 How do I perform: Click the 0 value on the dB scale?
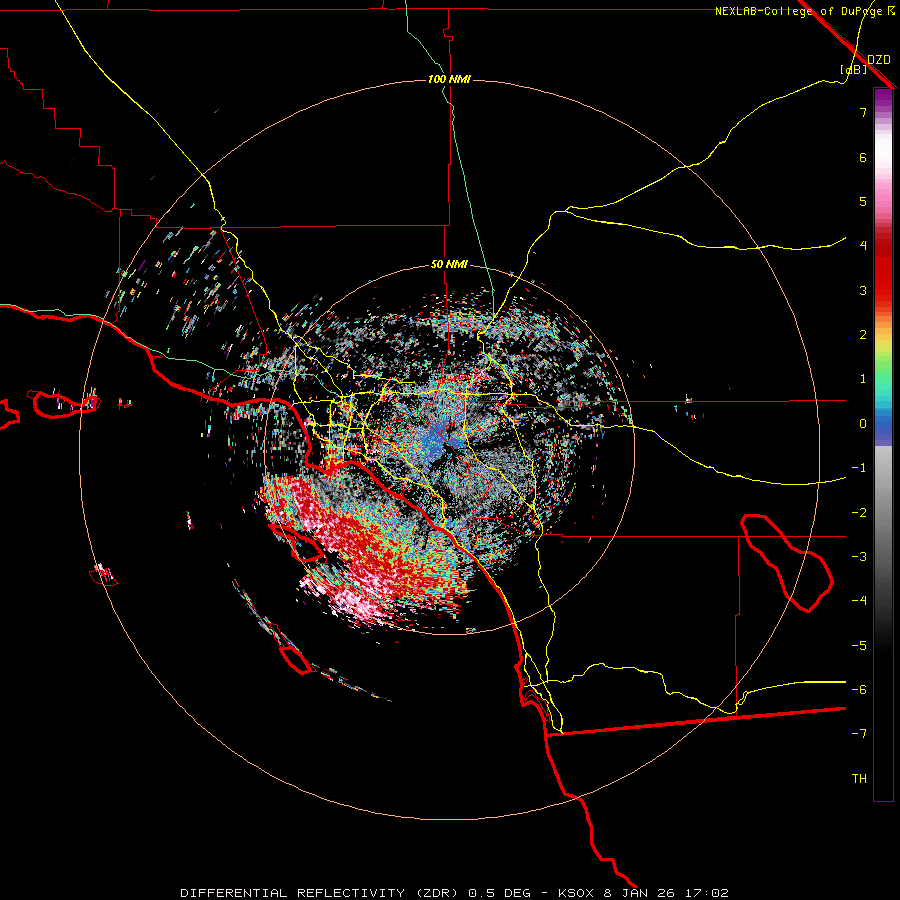[863, 424]
